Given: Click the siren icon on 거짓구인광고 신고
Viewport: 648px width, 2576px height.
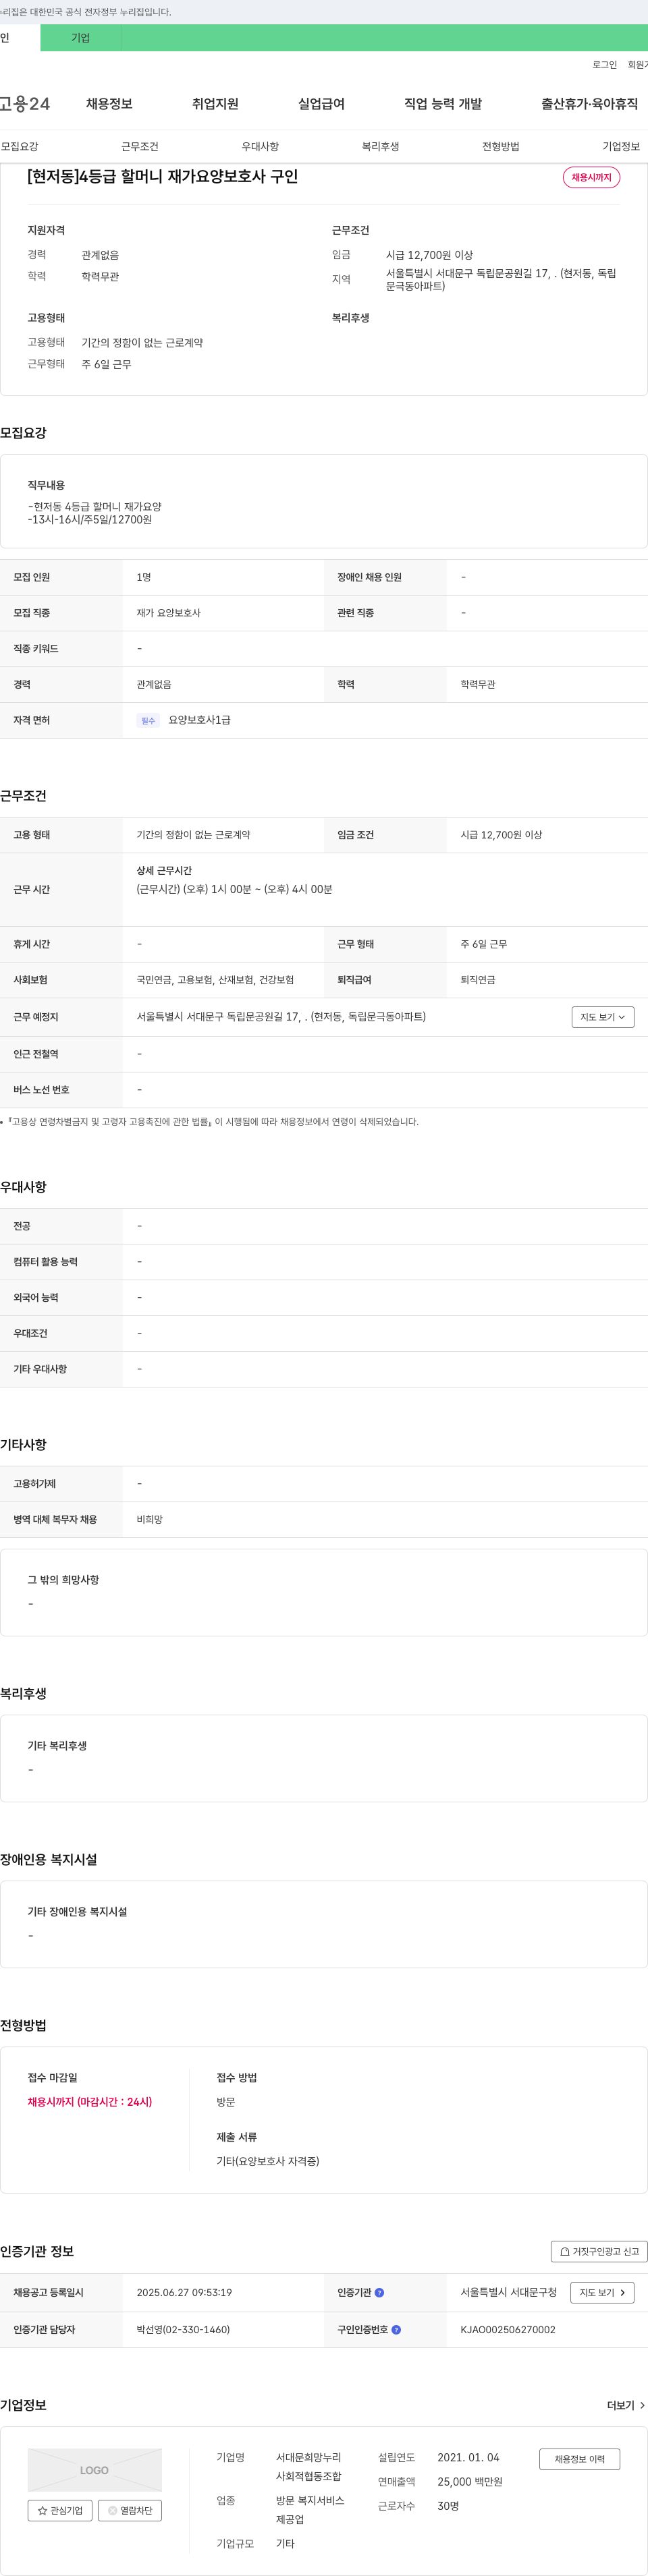Looking at the screenshot, I should point(565,2252).
